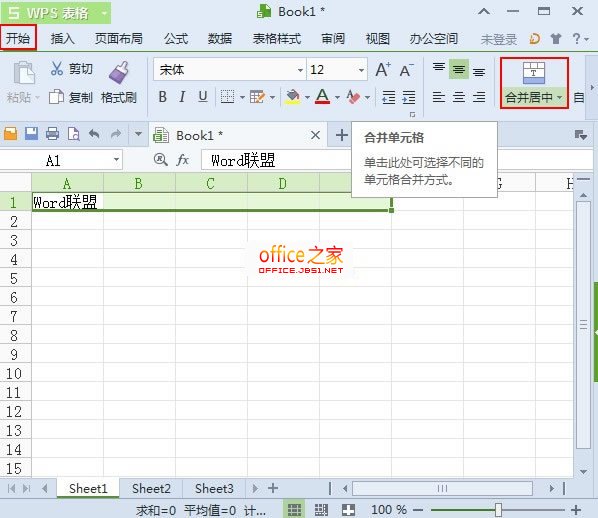This screenshot has width=598, height=518.
Task: Click the fx insert function icon
Action: click(x=183, y=159)
